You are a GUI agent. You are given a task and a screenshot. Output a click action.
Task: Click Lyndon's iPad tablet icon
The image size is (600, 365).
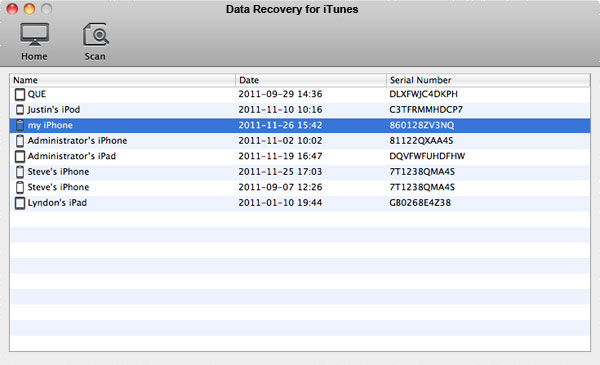pos(20,203)
